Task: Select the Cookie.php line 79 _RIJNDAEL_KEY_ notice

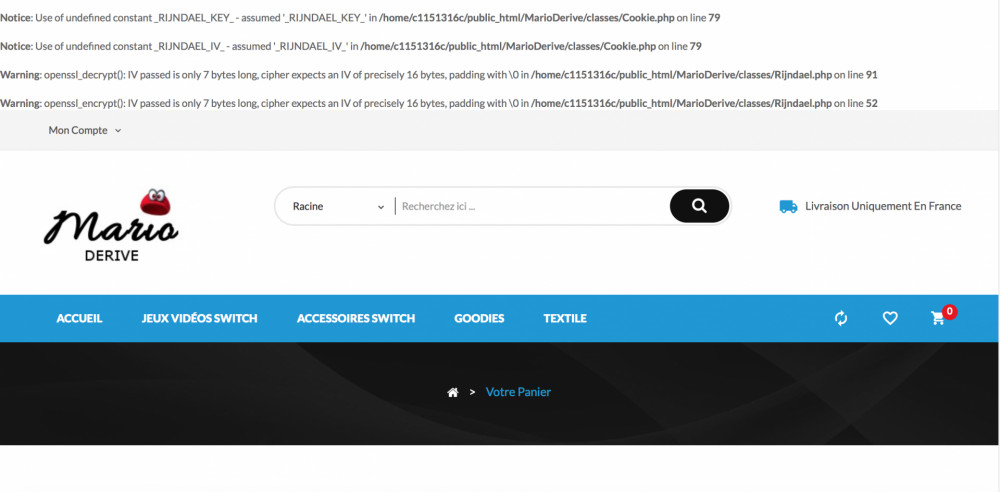Action: coord(360,18)
